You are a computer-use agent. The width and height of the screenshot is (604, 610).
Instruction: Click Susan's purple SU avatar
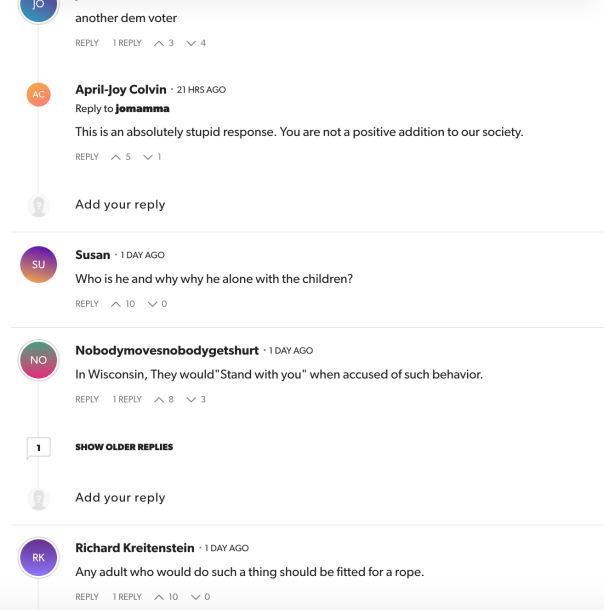[38, 264]
